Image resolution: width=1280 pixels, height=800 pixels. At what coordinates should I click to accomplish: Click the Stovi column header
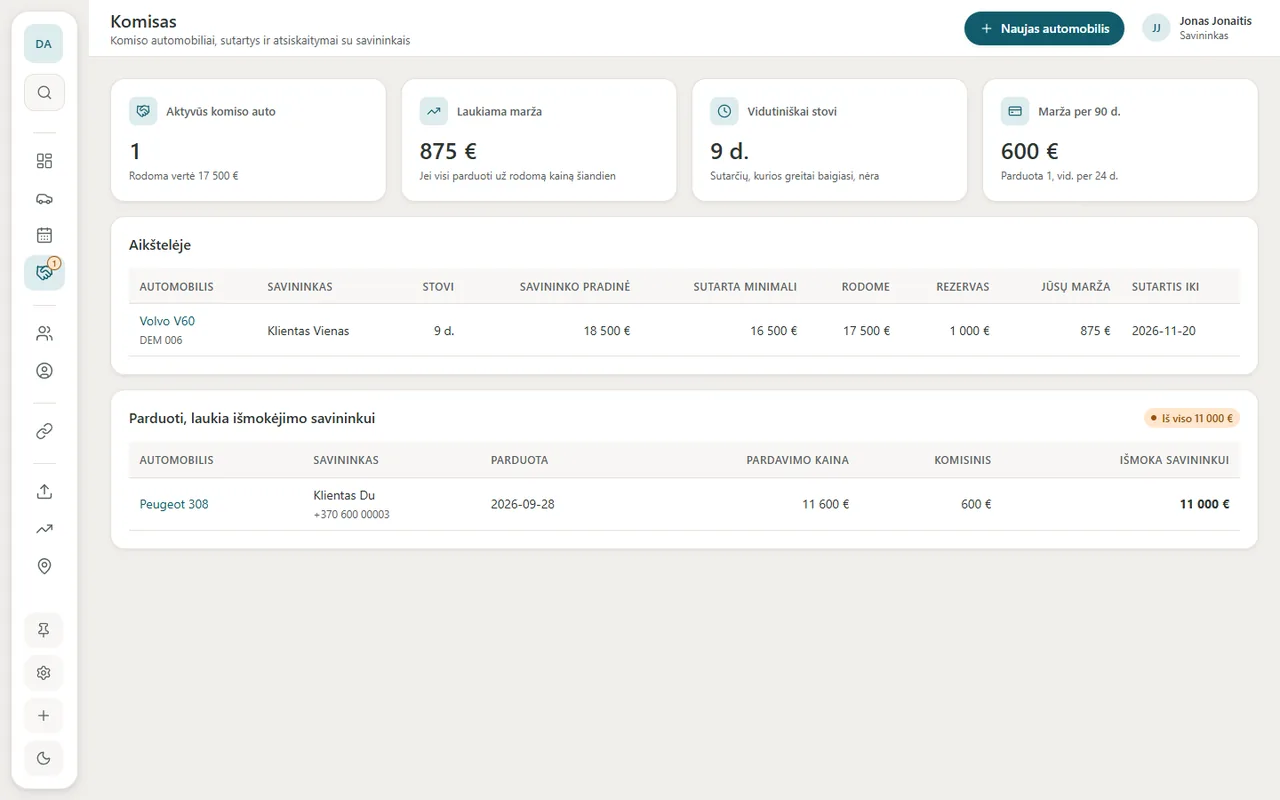click(x=438, y=287)
